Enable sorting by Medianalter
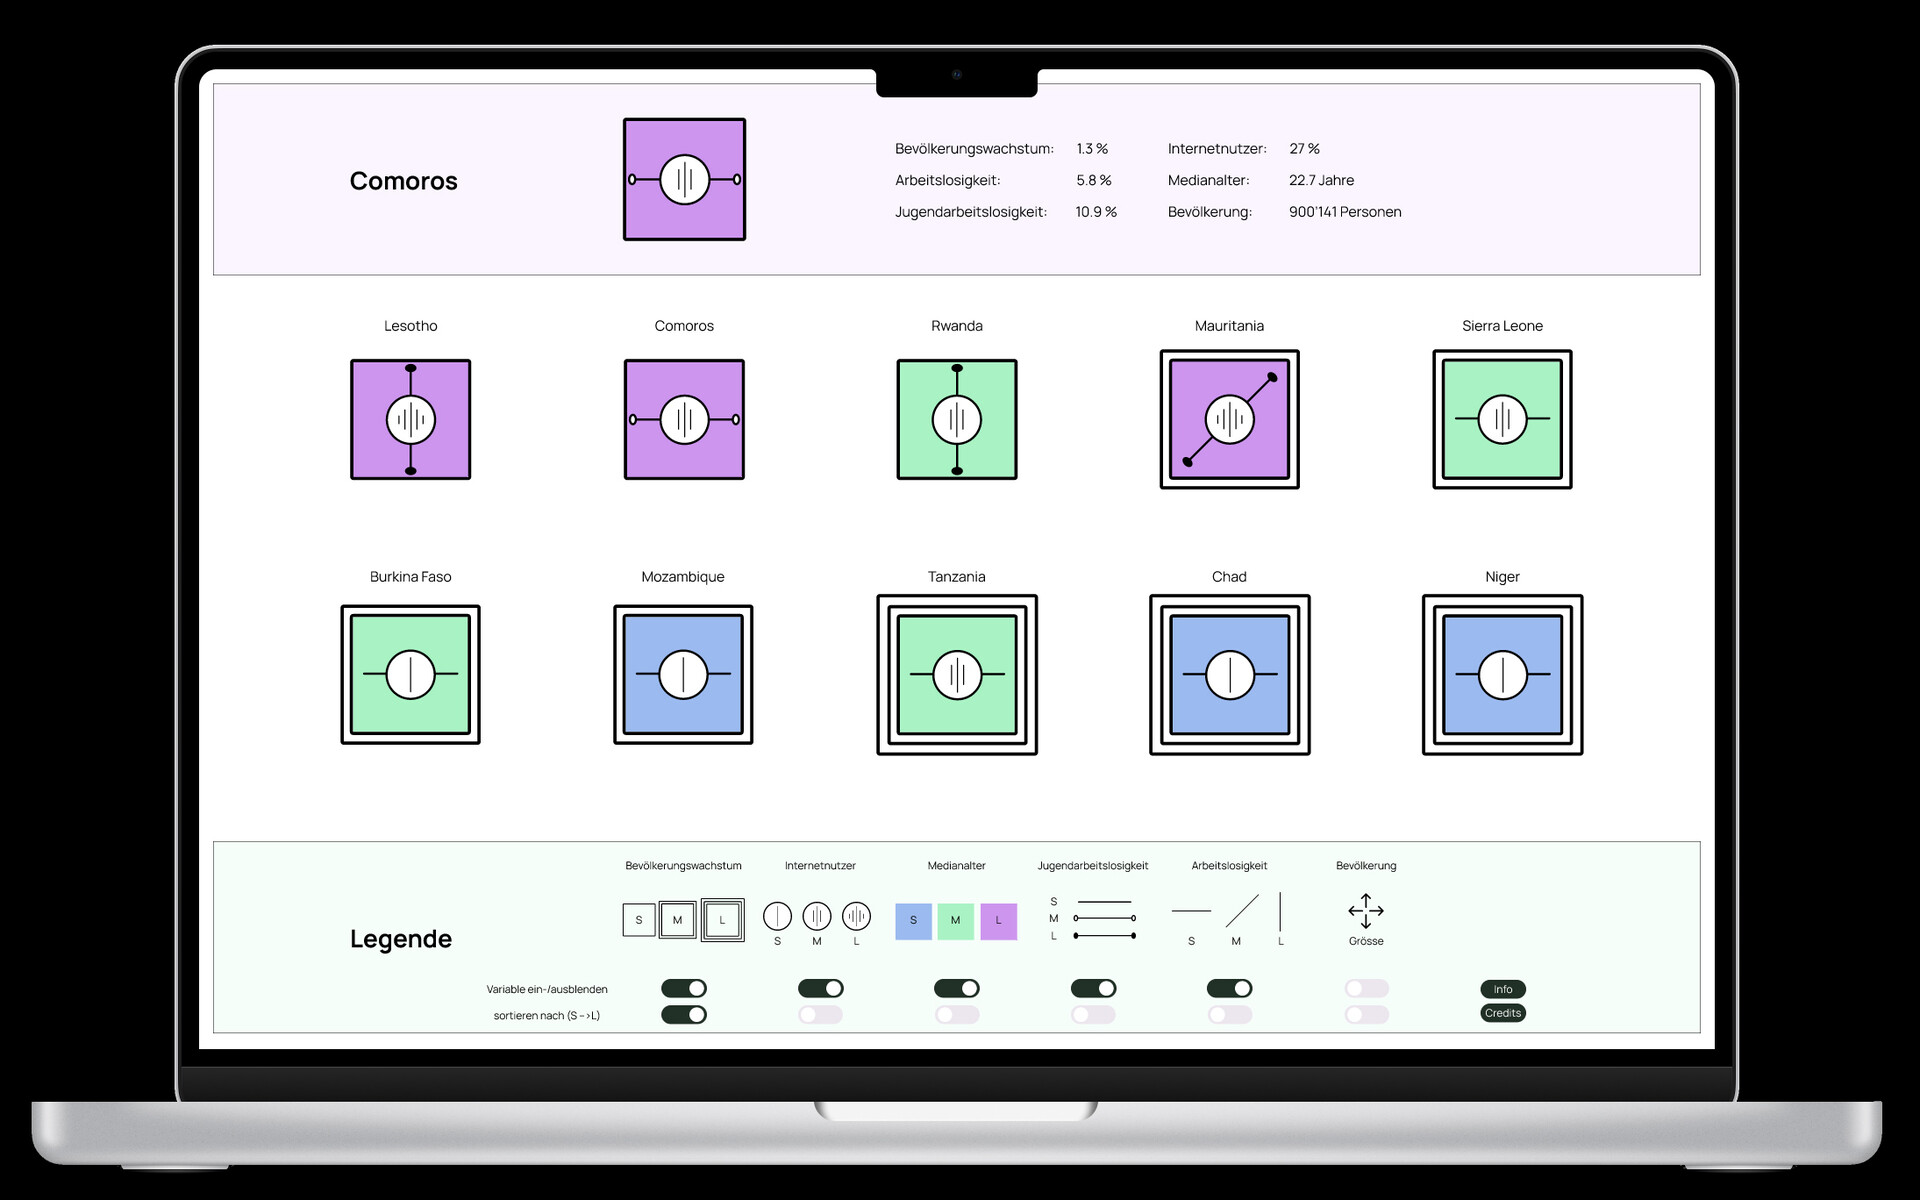 tap(957, 1014)
